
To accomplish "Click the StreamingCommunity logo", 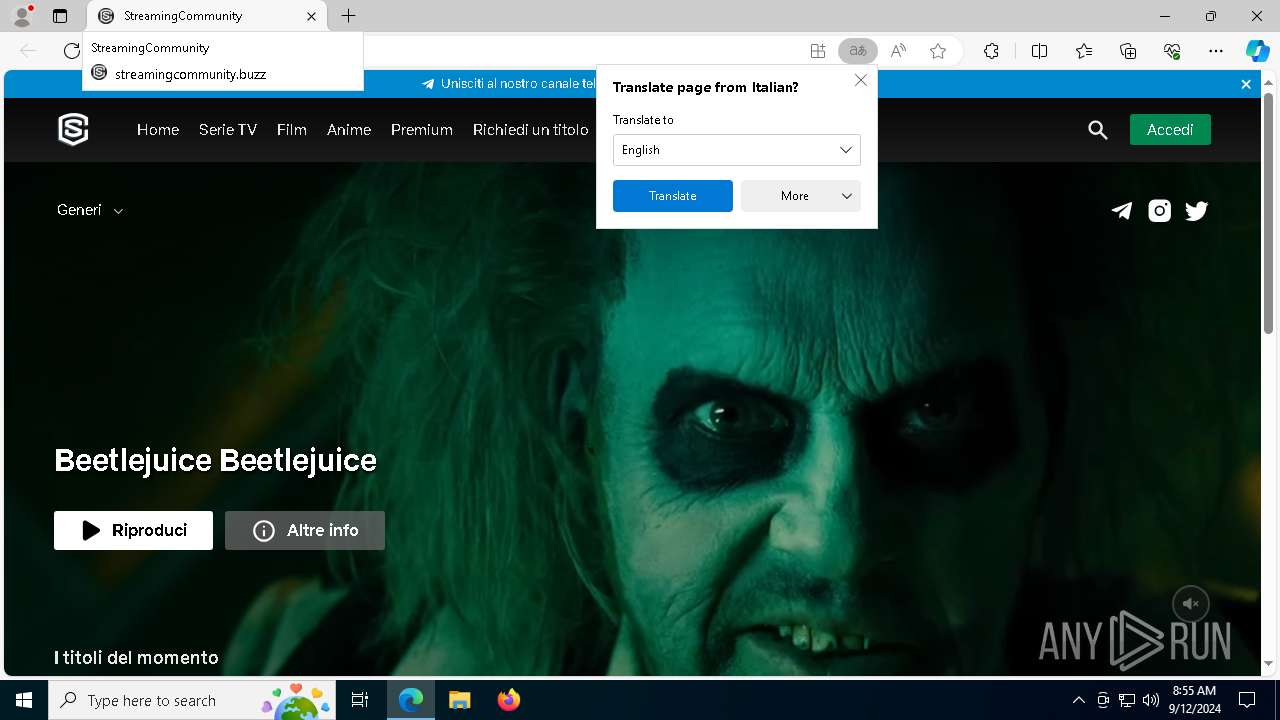I will [x=73, y=129].
